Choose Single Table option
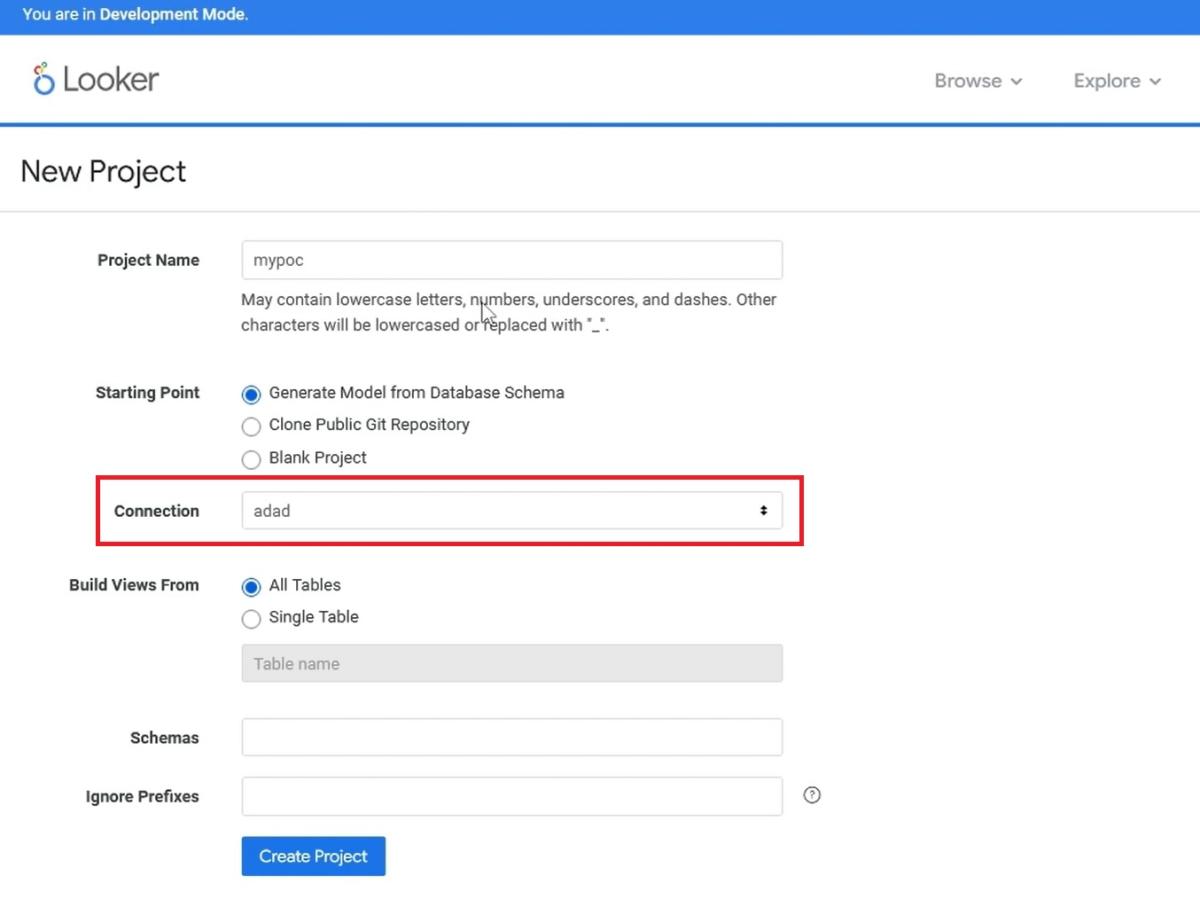 pyautogui.click(x=251, y=618)
